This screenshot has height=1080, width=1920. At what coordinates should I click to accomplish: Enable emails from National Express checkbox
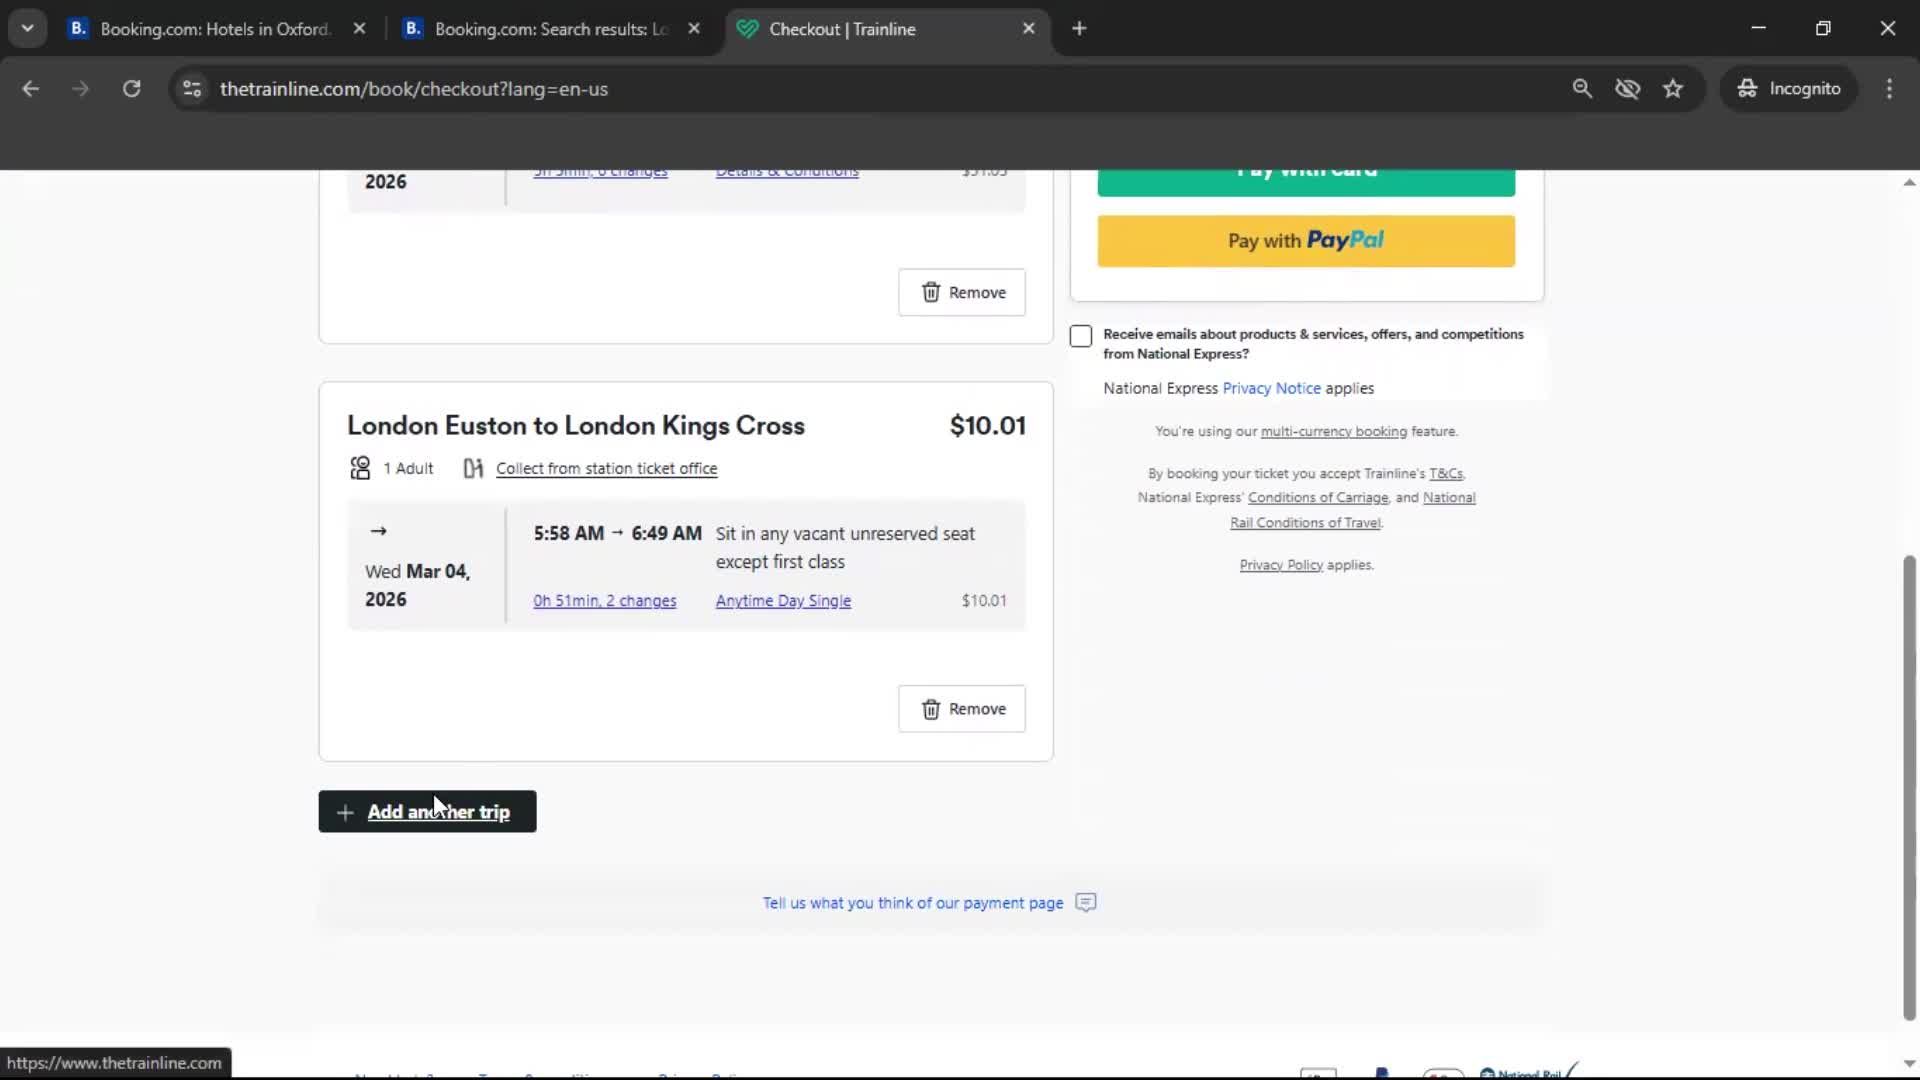tap(1081, 336)
